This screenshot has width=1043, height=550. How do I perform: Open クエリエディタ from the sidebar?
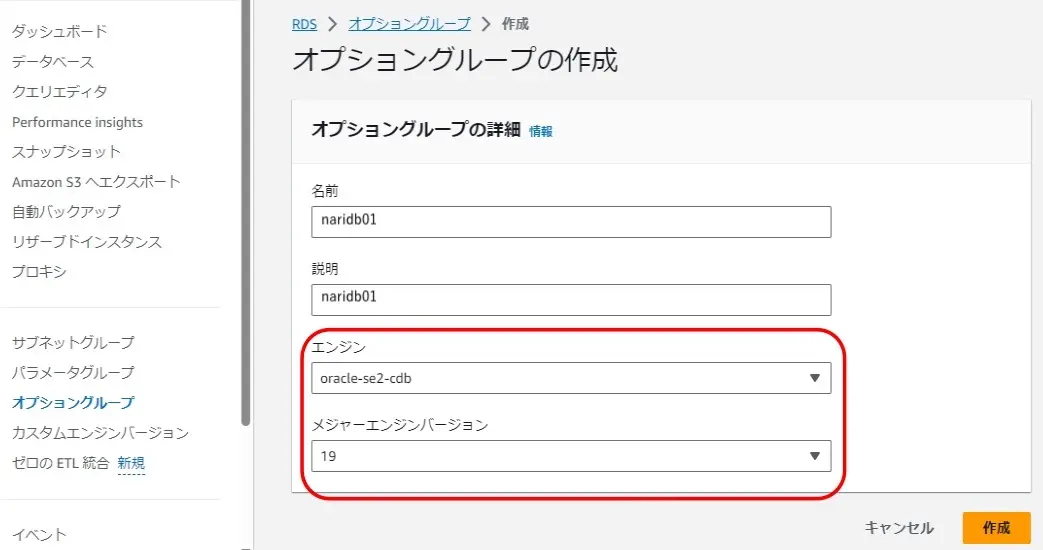60,92
